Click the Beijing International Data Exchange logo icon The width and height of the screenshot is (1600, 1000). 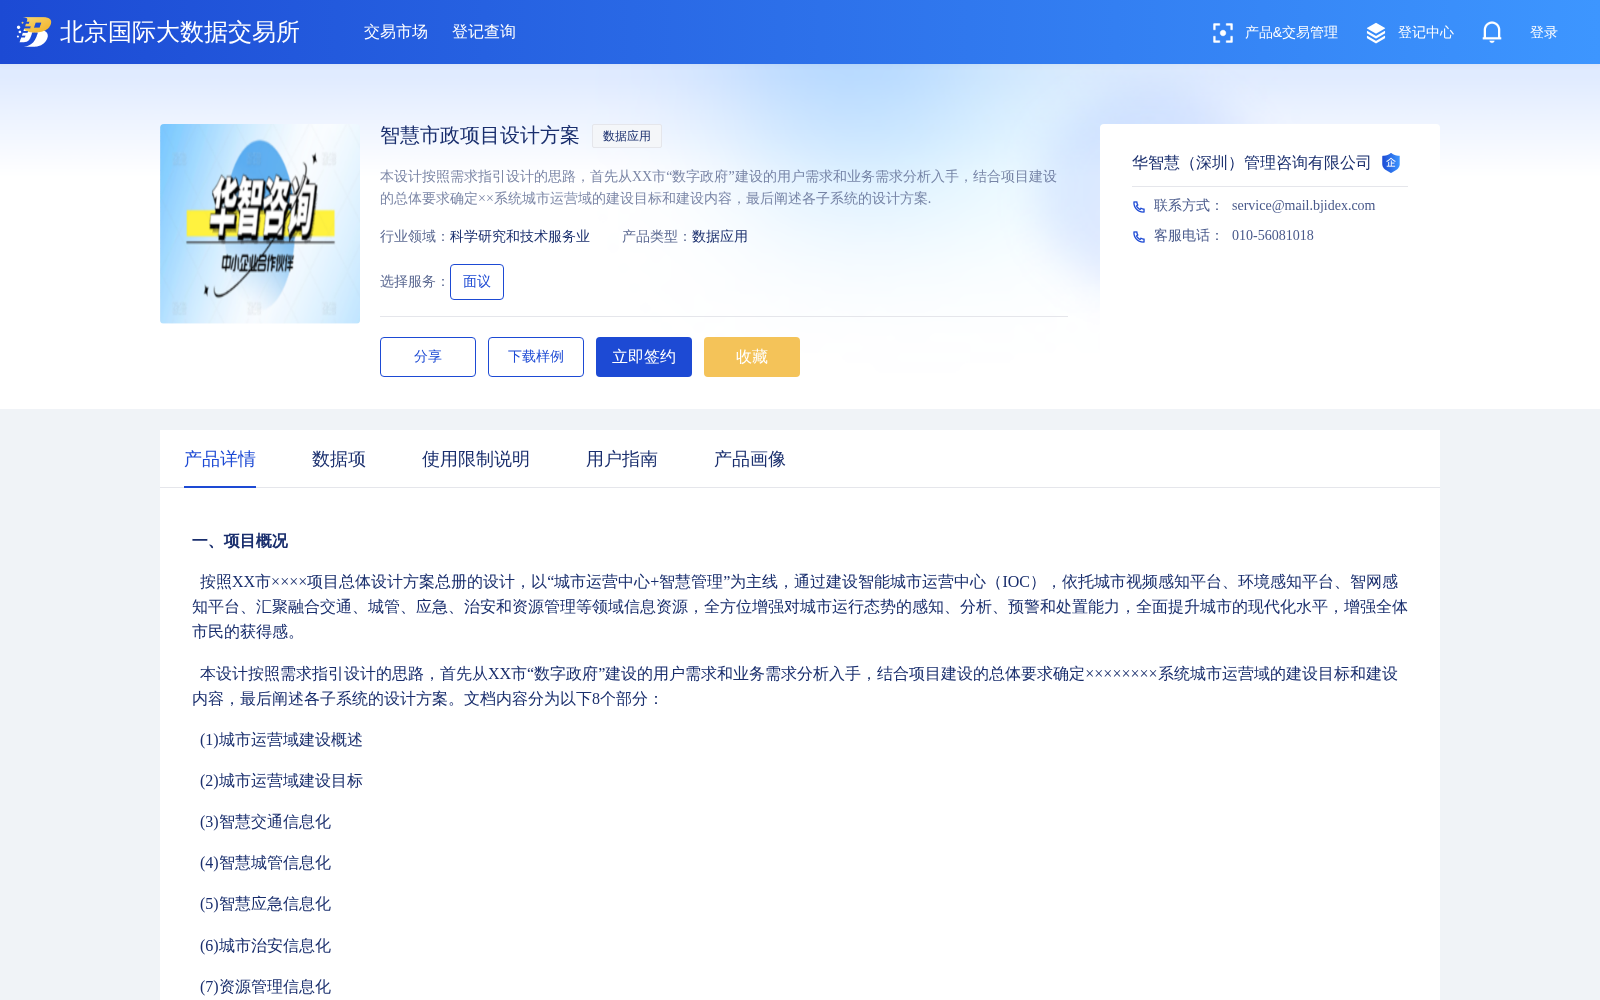[x=34, y=32]
